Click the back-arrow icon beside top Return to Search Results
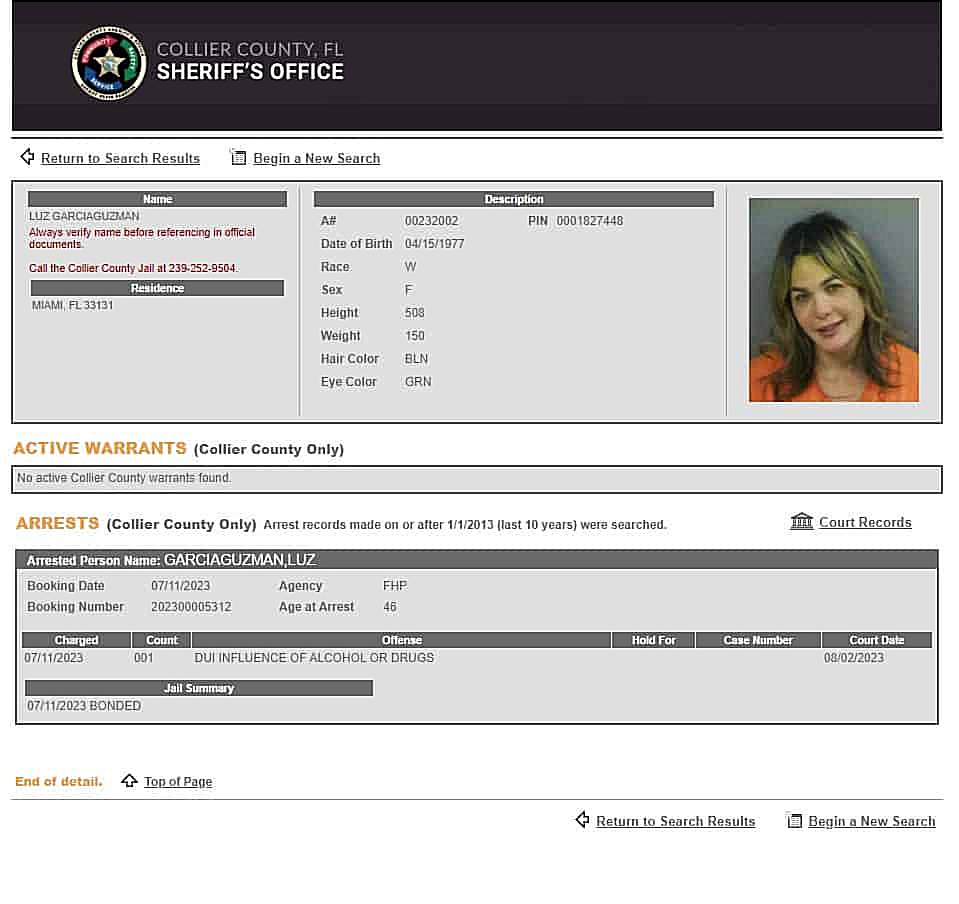Viewport: 959px width, 904px height. pyautogui.click(x=27, y=157)
